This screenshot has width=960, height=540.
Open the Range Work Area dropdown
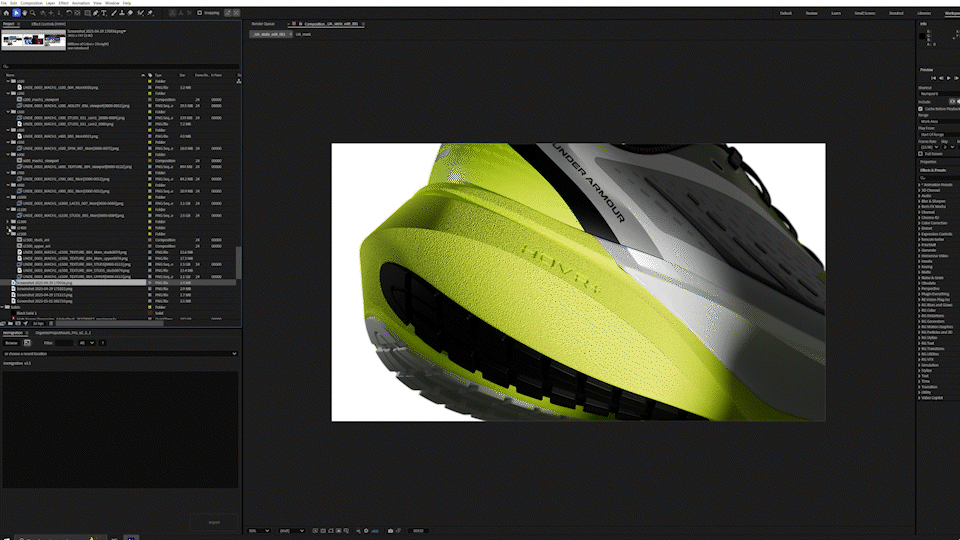(x=939, y=121)
